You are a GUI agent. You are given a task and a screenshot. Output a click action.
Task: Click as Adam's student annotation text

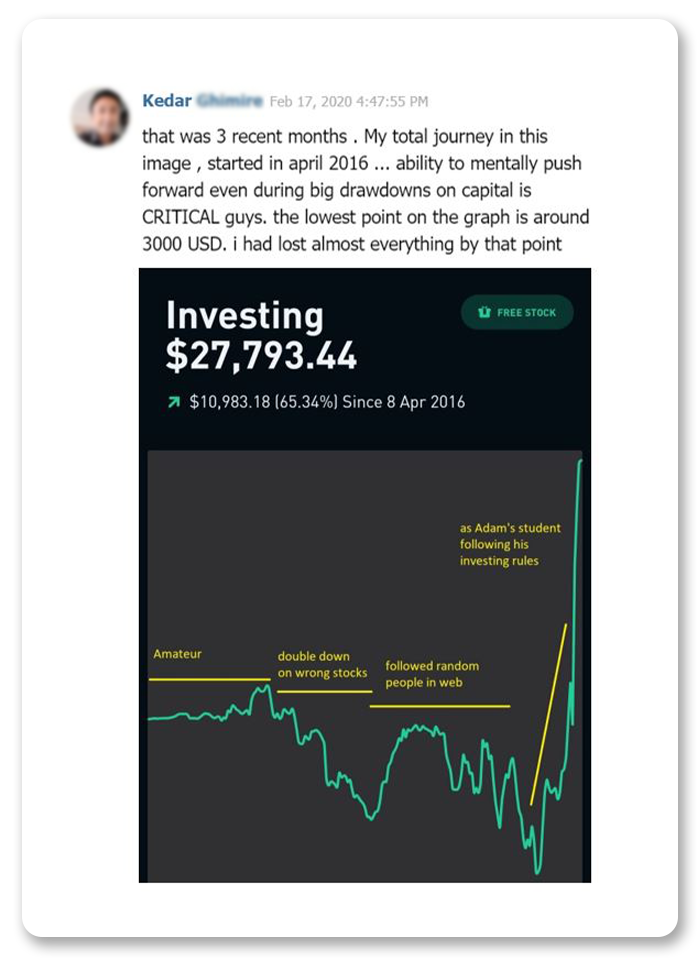pos(510,544)
